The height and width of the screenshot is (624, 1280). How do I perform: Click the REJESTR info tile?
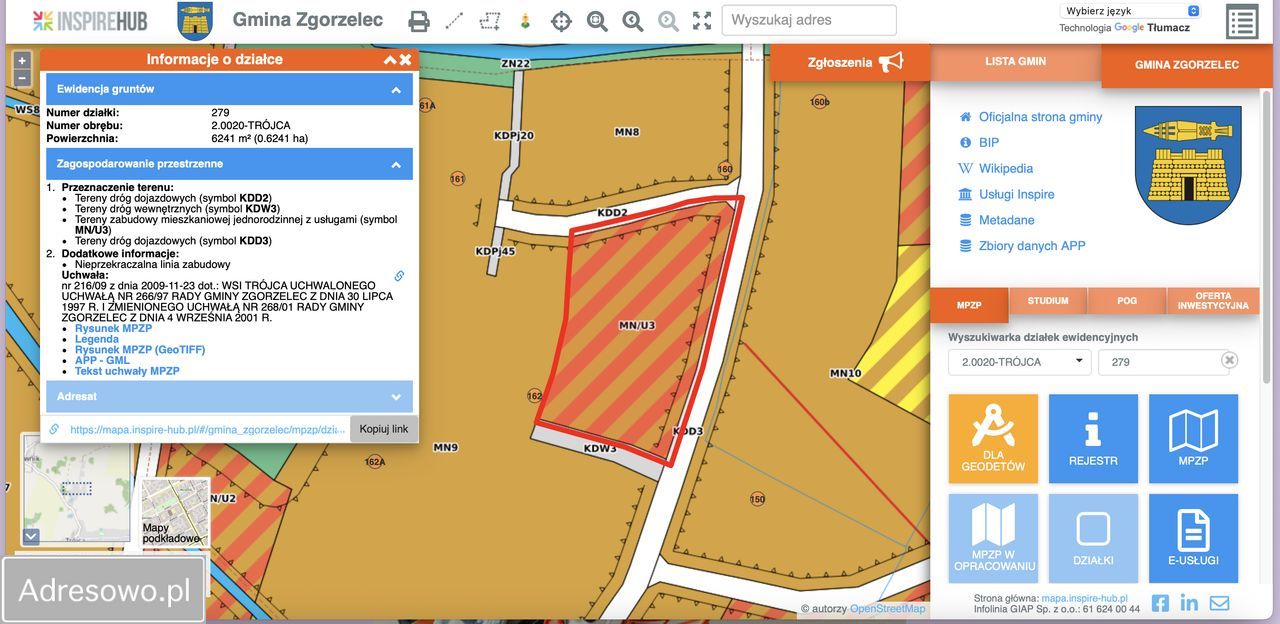coord(1093,439)
